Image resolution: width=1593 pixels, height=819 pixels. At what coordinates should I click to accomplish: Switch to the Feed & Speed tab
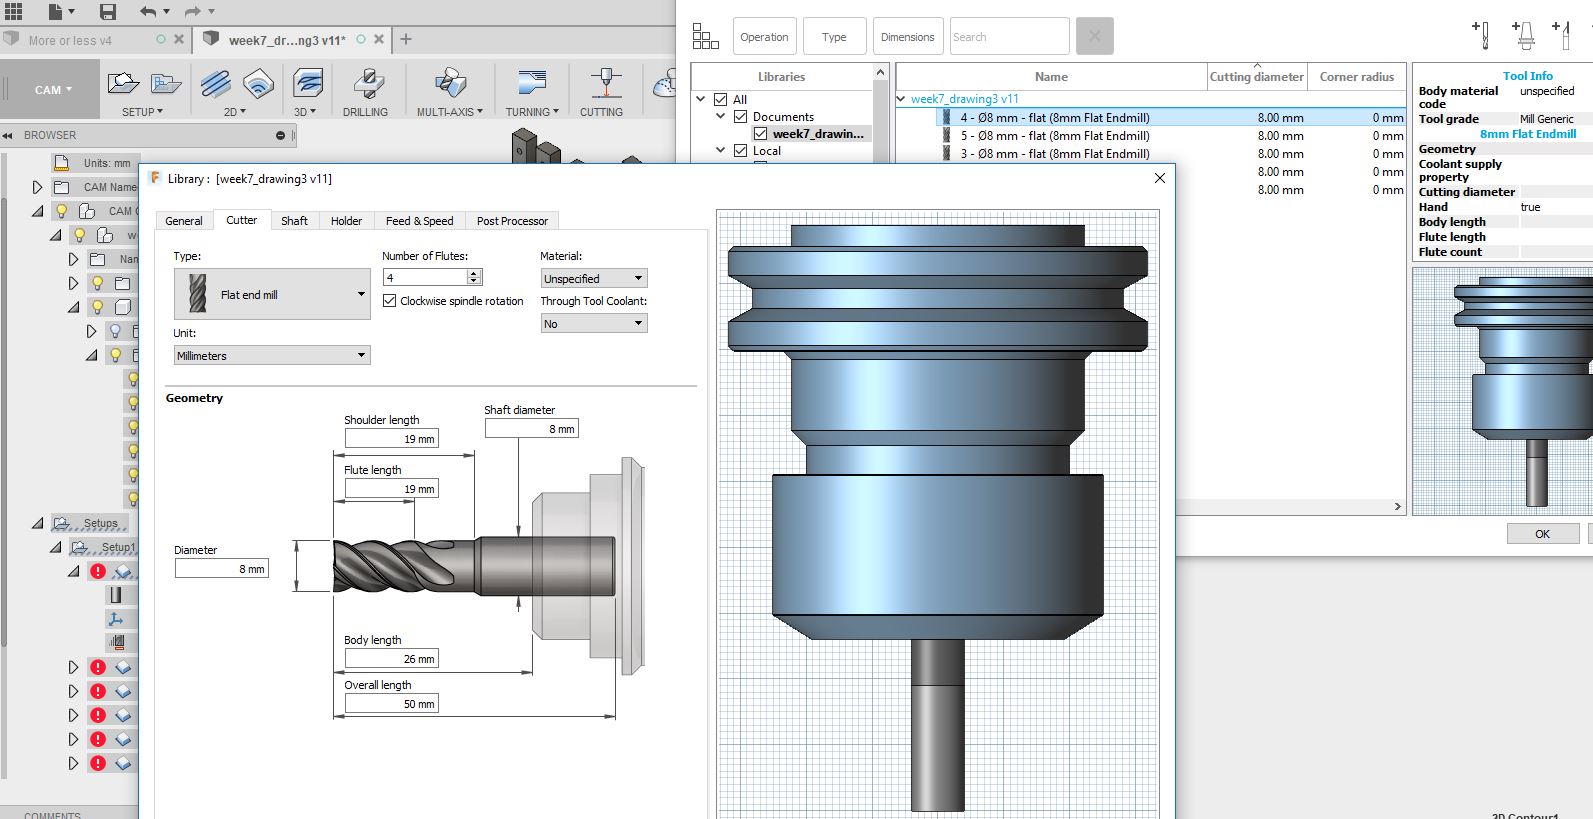click(x=419, y=221)
